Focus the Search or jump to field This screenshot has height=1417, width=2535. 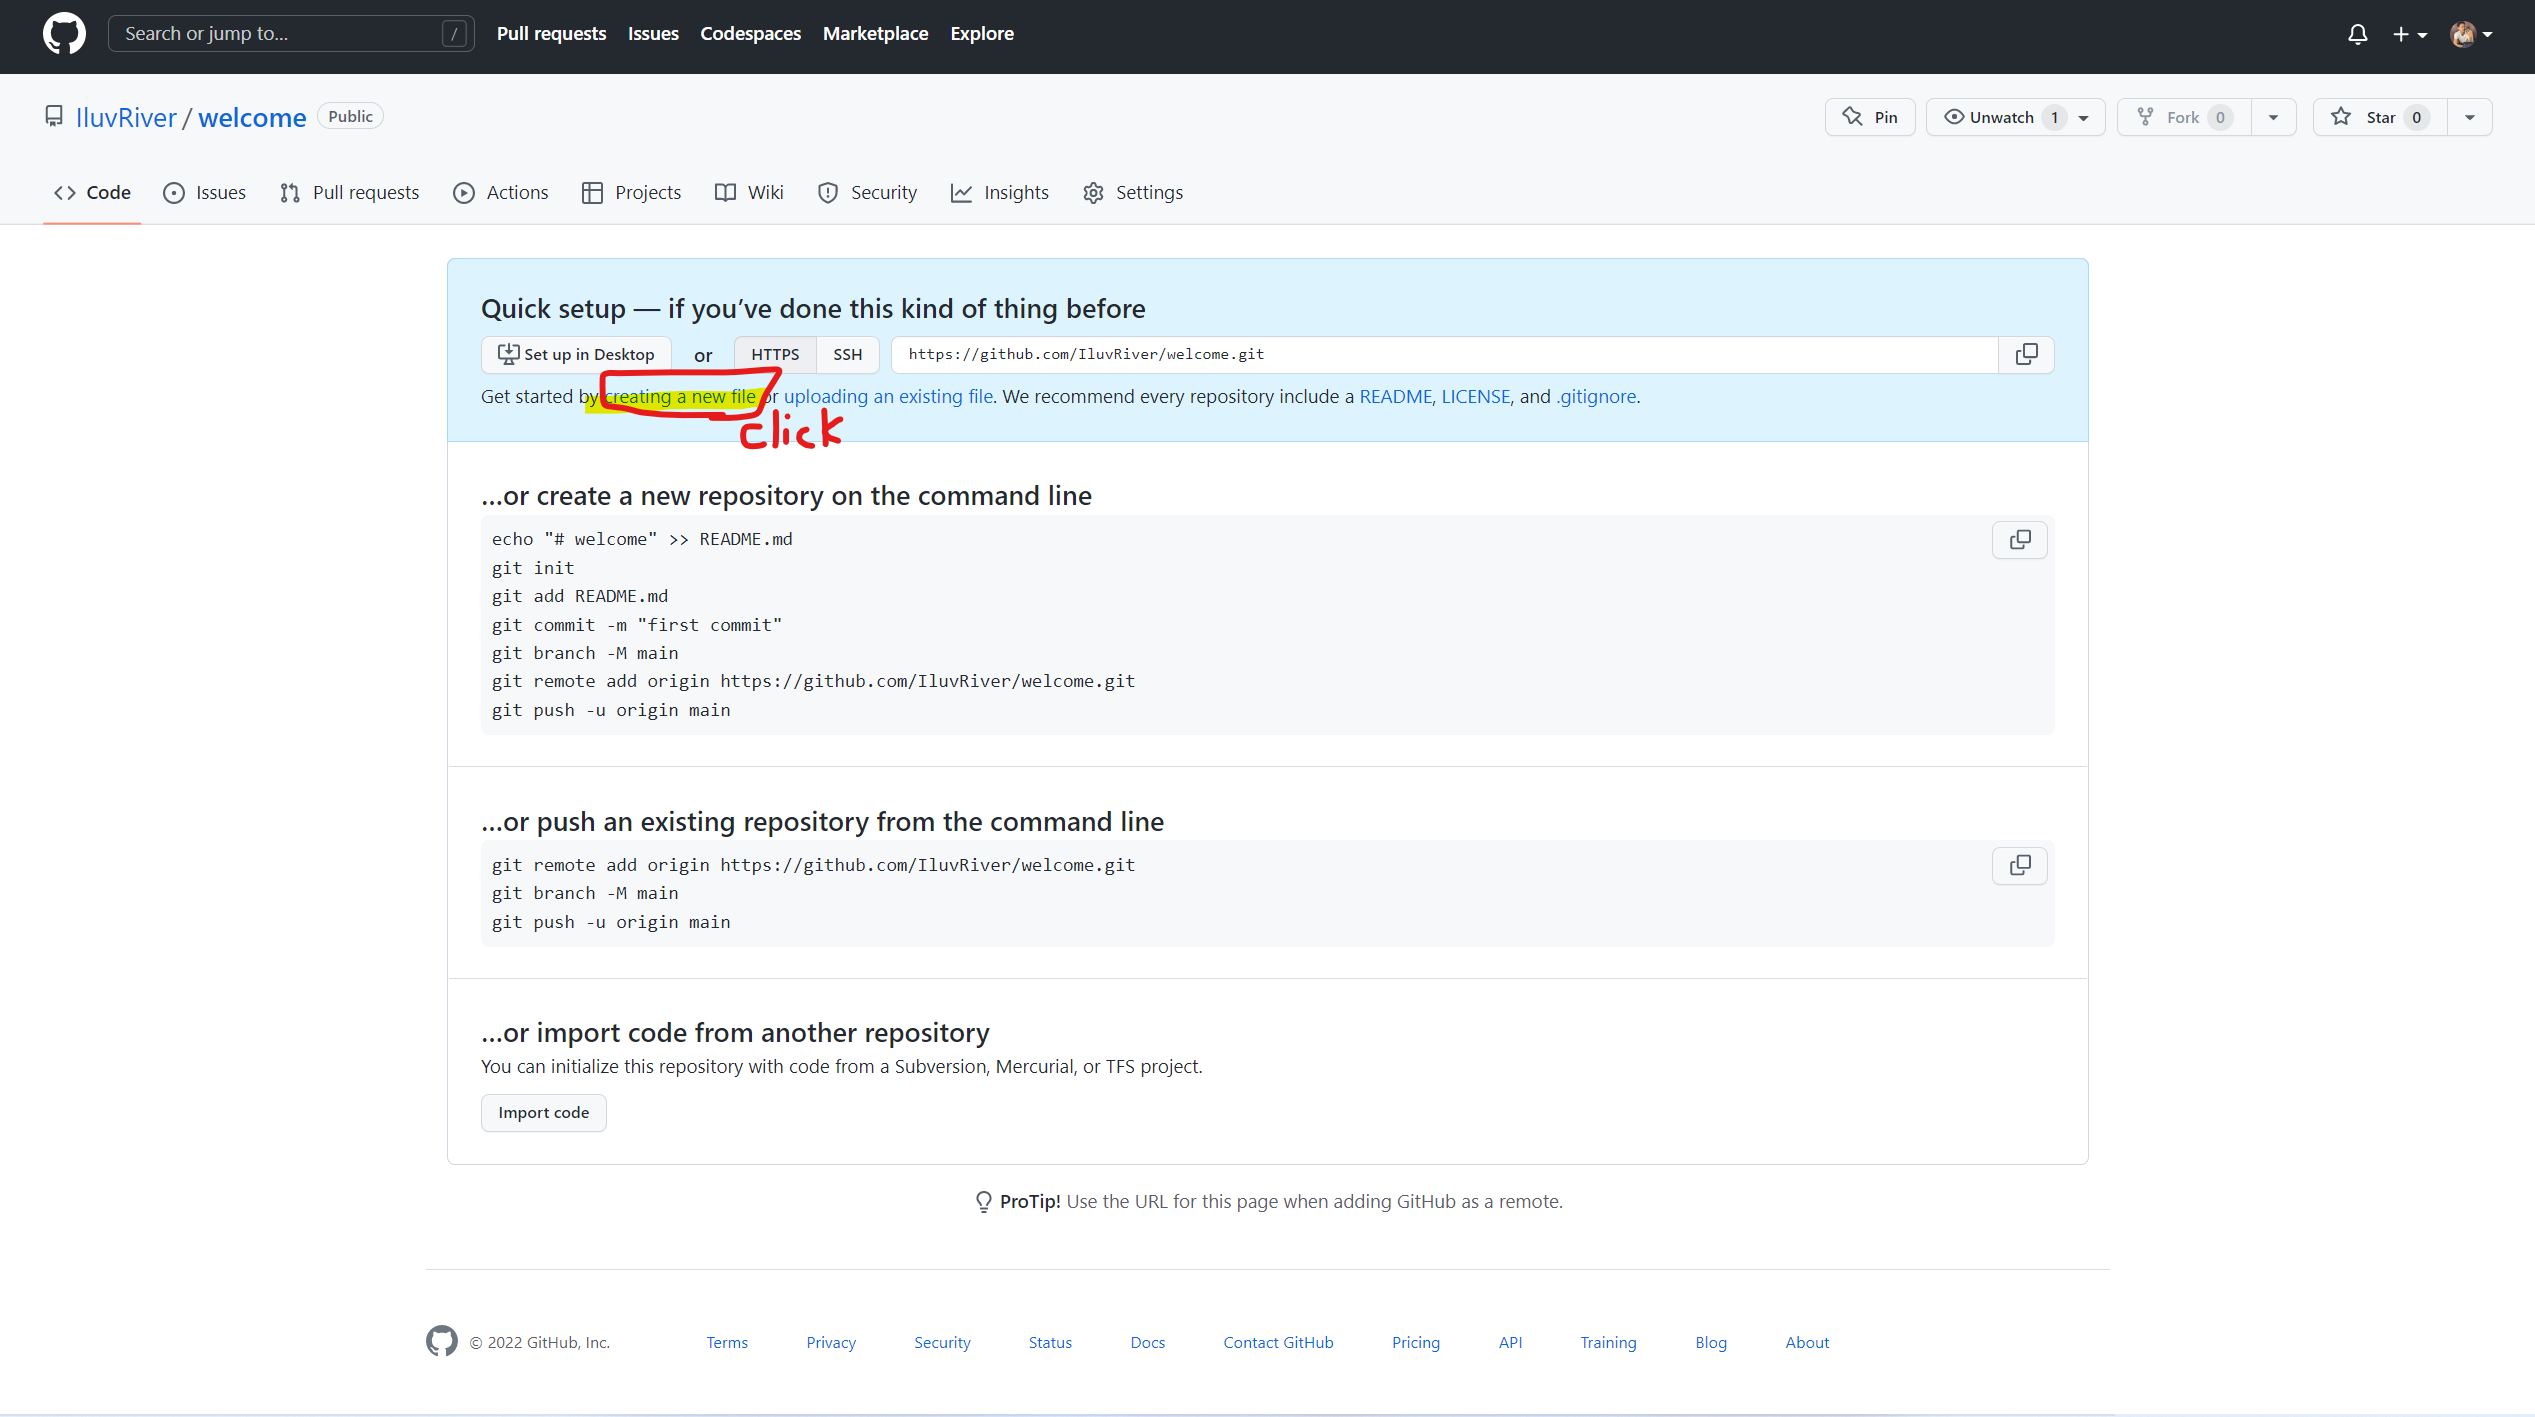tap(291, 34)
